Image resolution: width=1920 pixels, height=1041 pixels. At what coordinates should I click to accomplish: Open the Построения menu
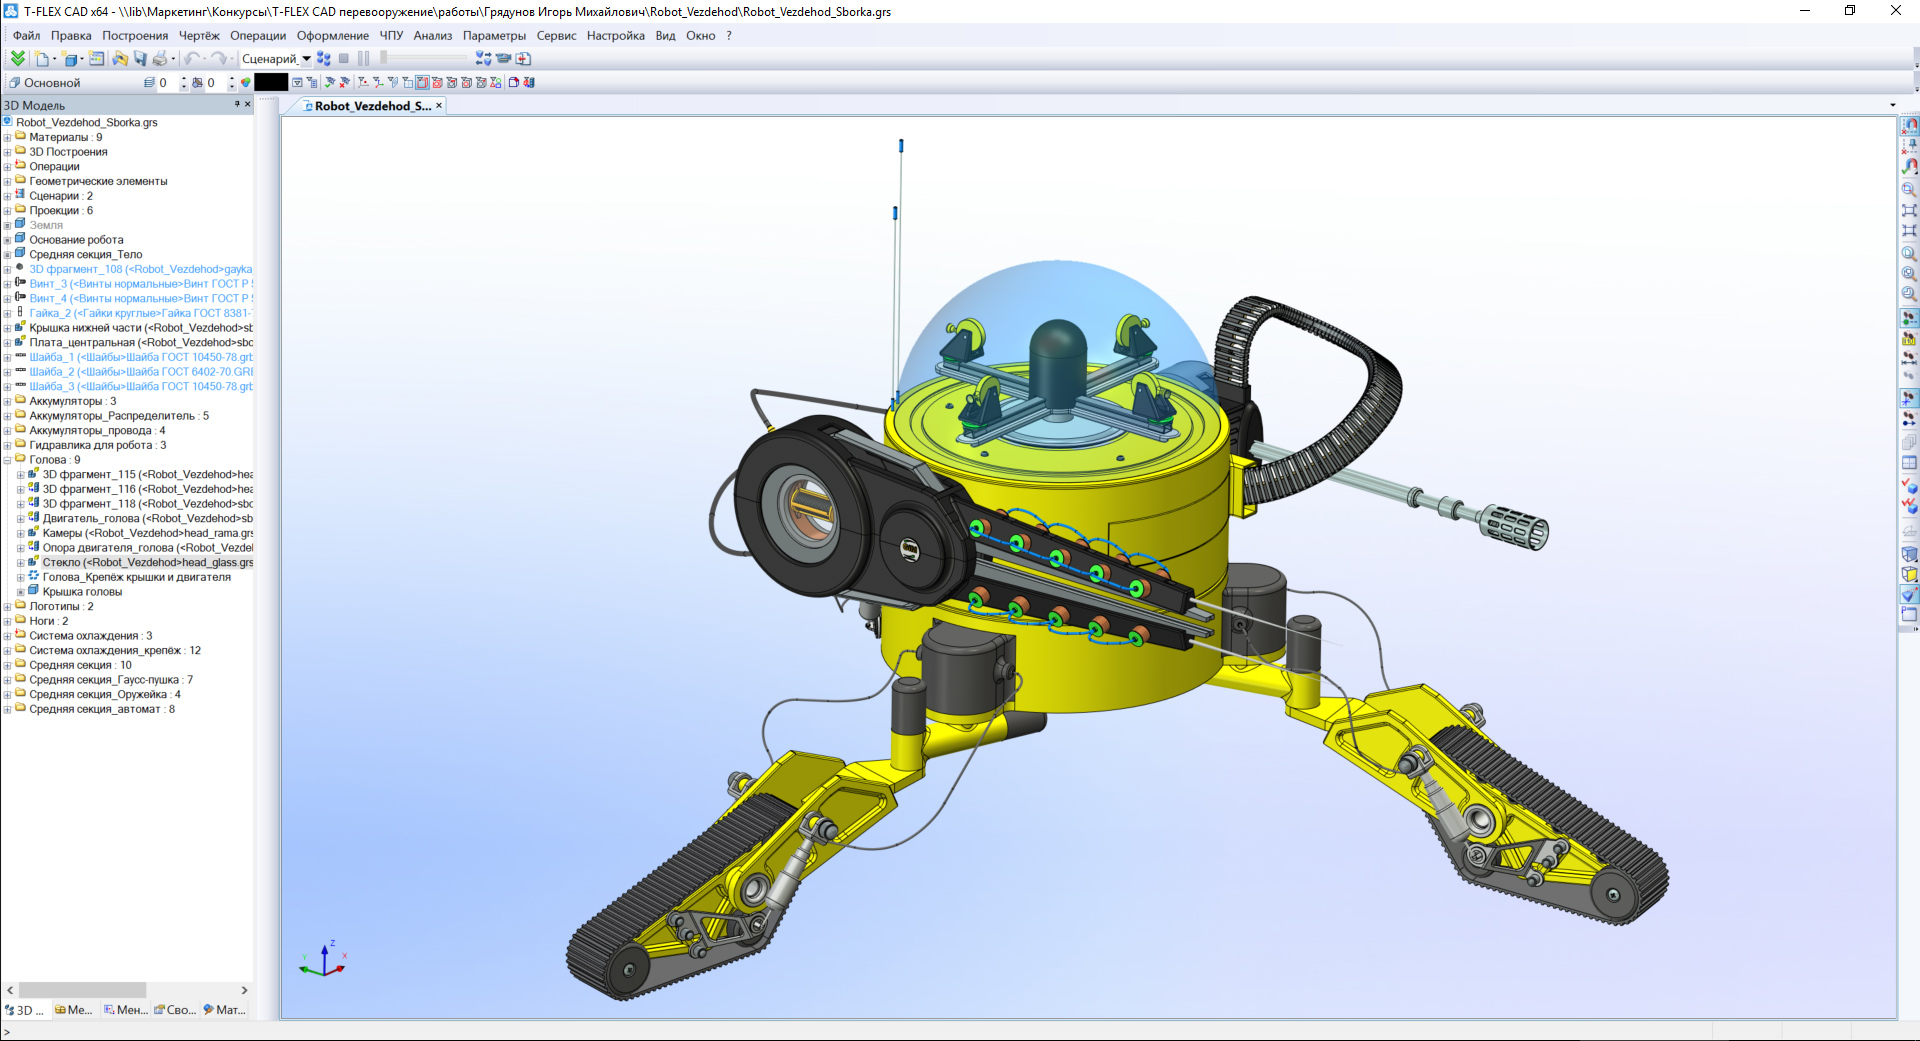point(135,36)
